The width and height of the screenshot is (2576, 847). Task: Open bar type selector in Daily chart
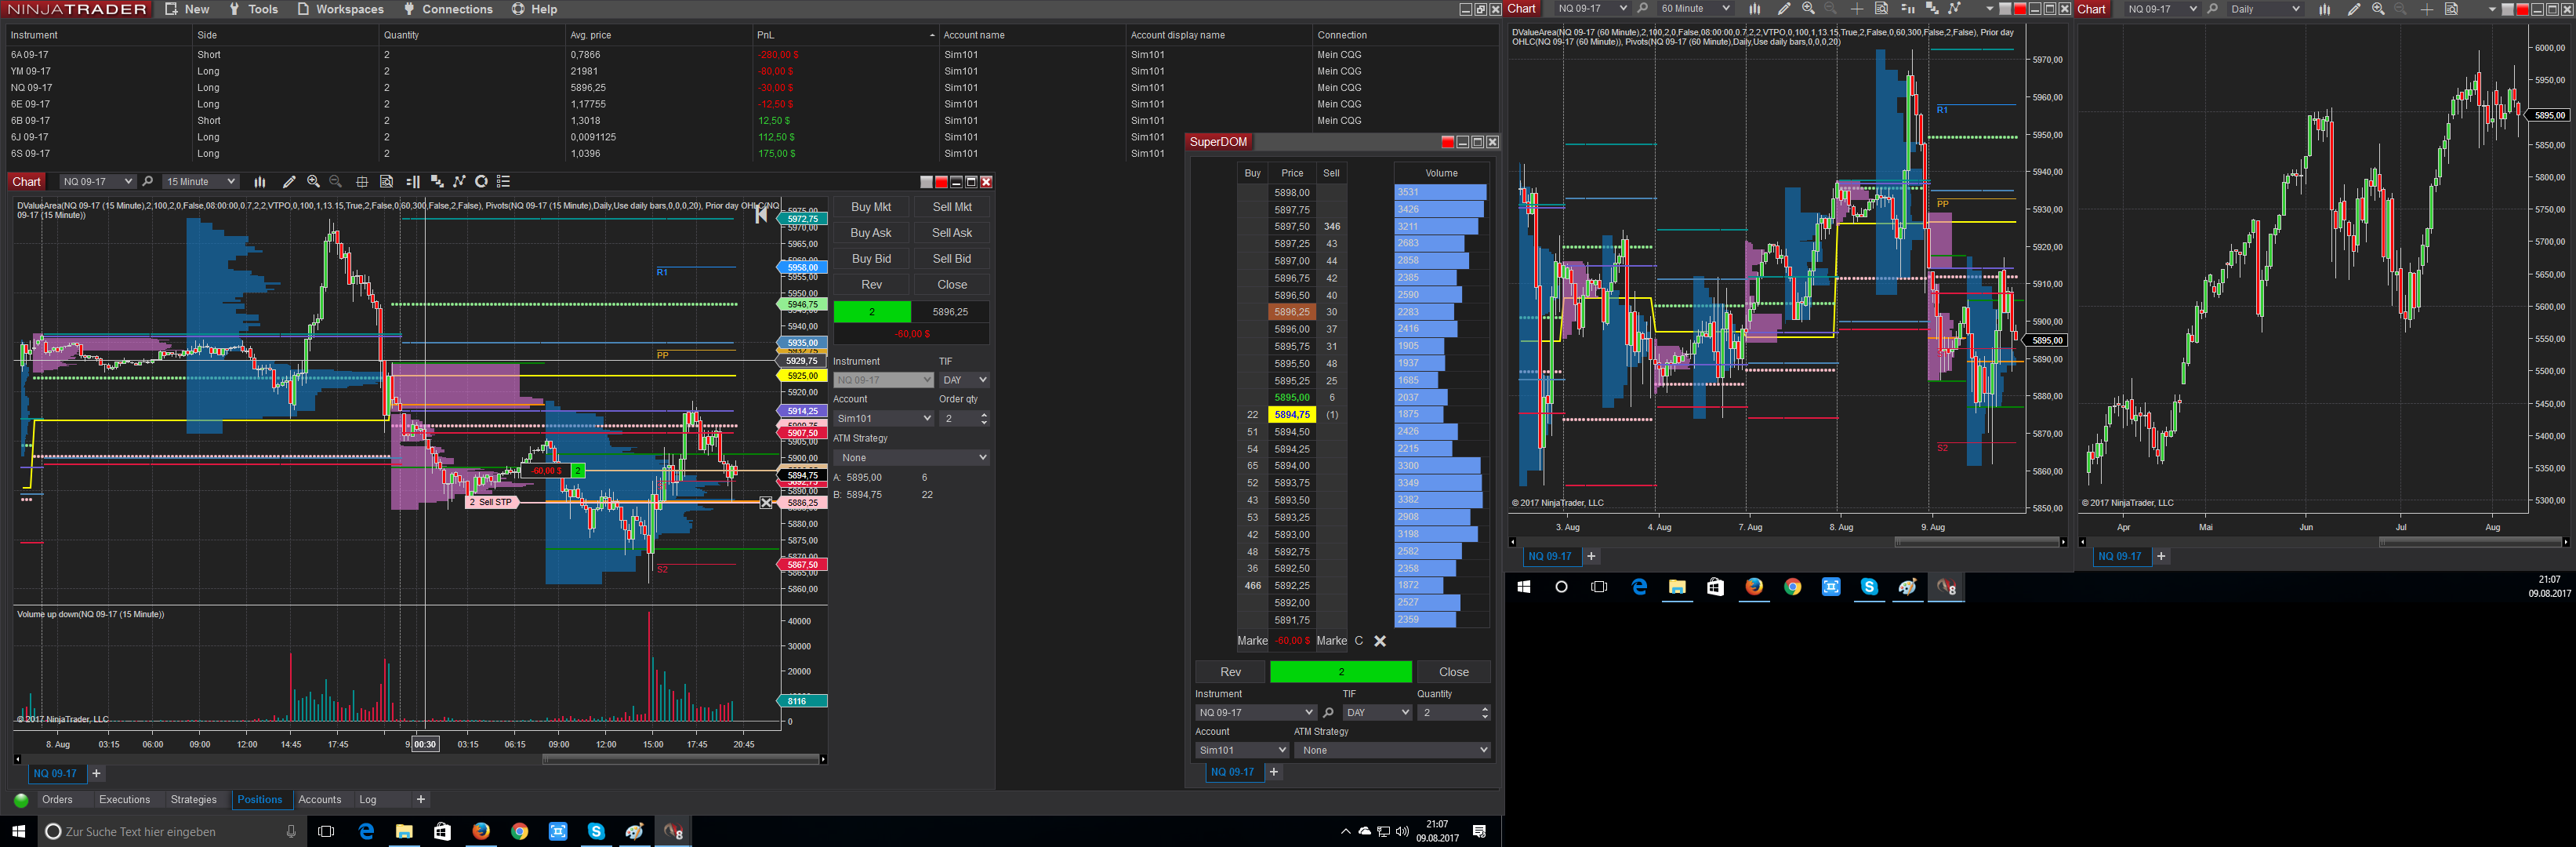[x=2325, y=9]
